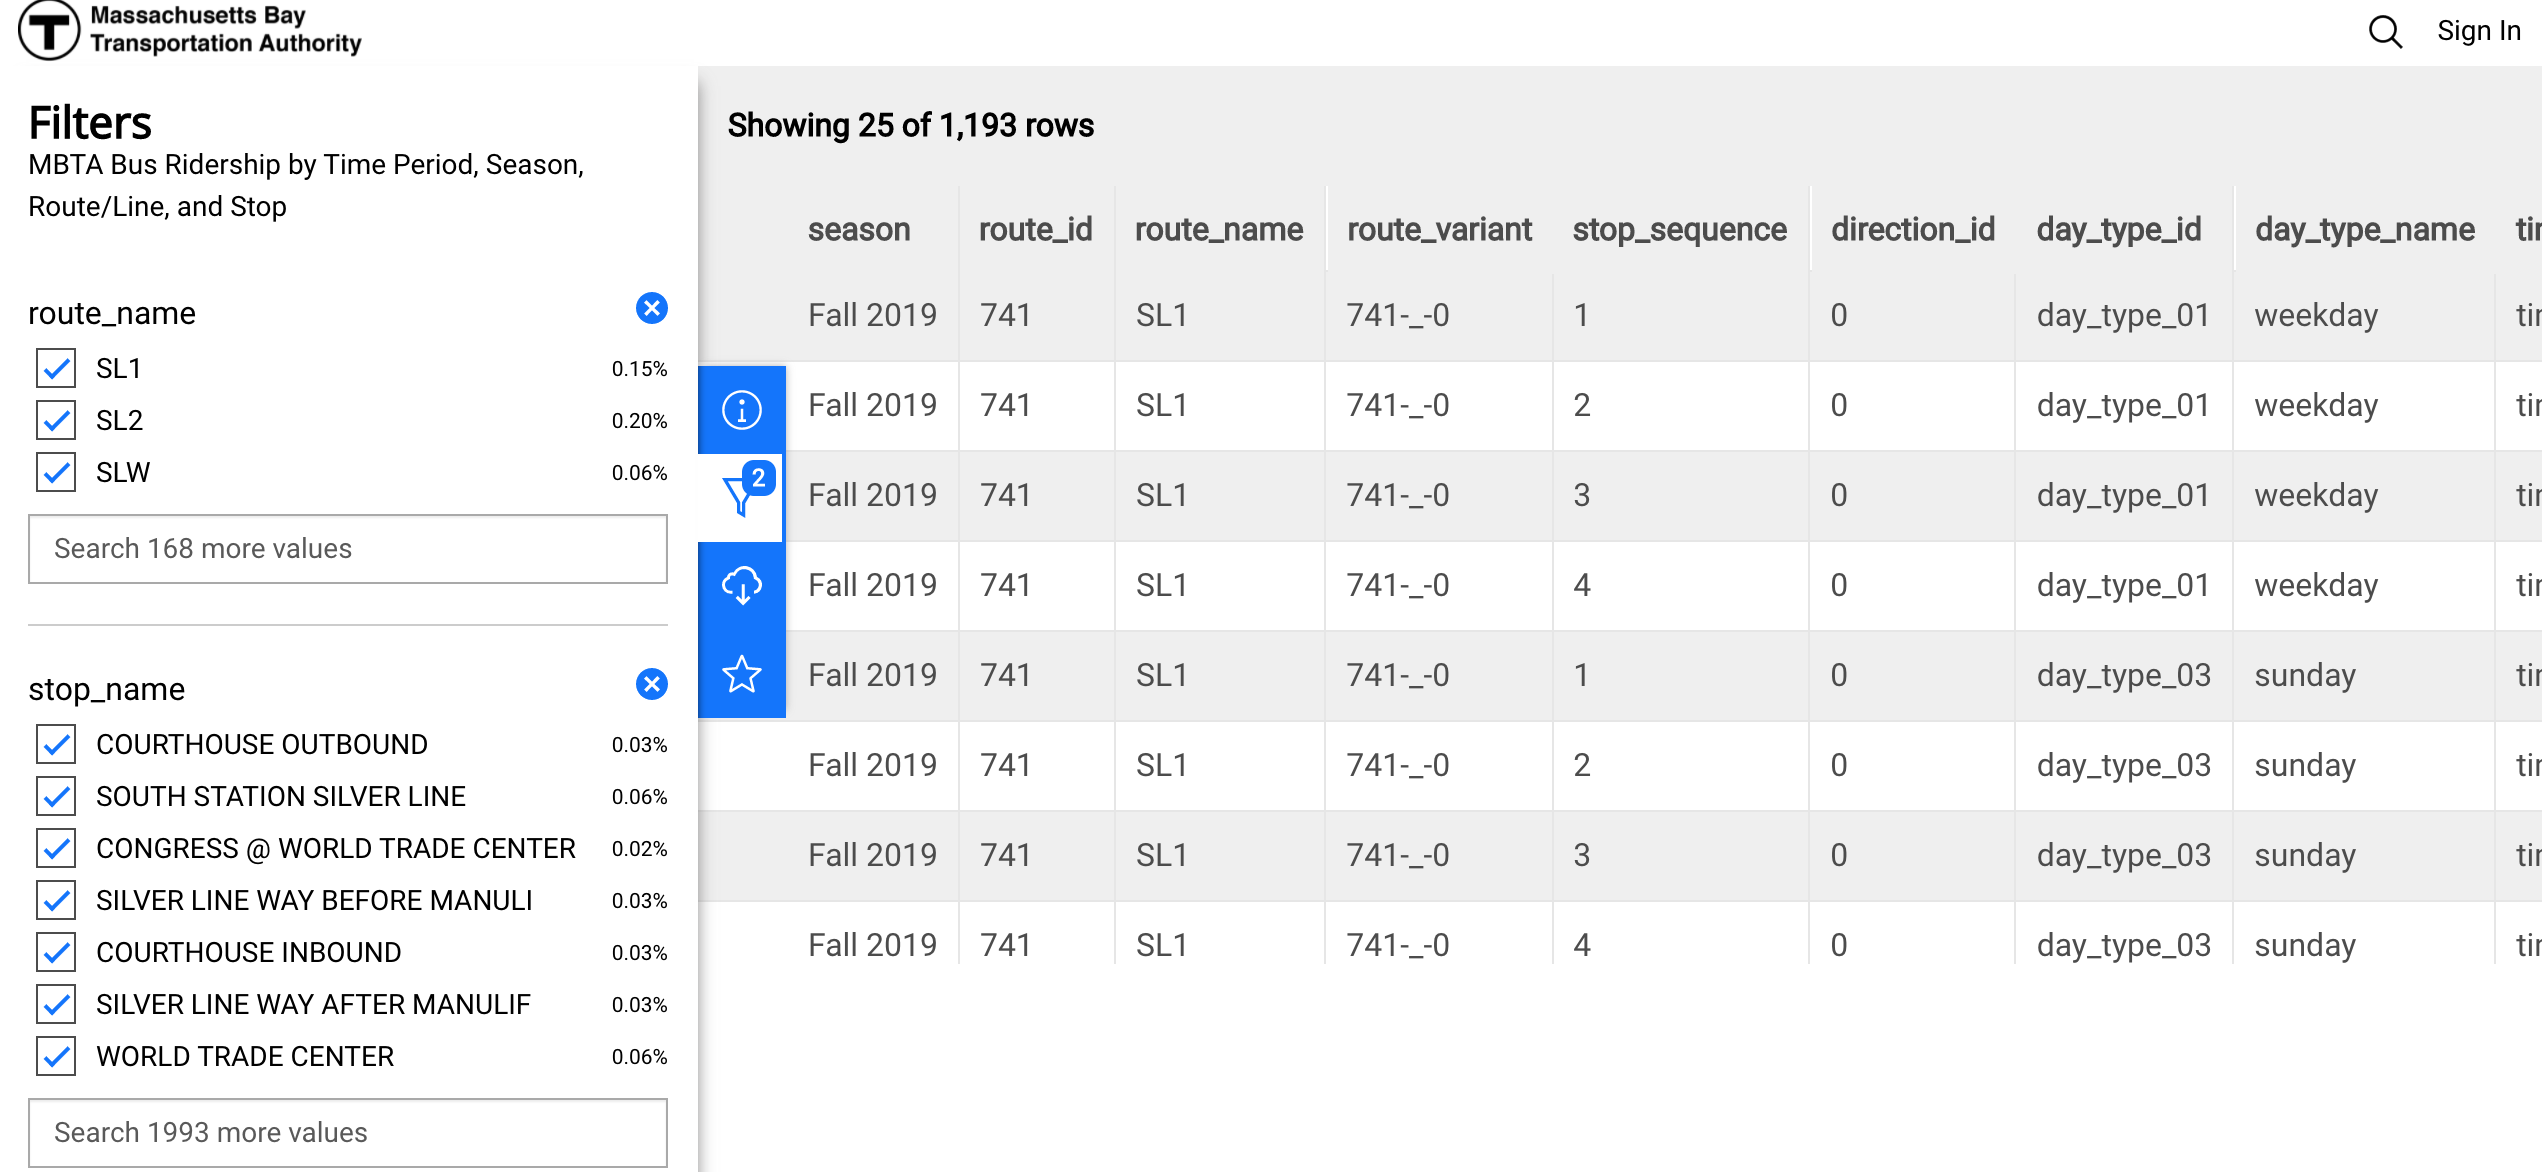
Task: Sort by the stop_sequence column header
Action: click(1679, 230)
